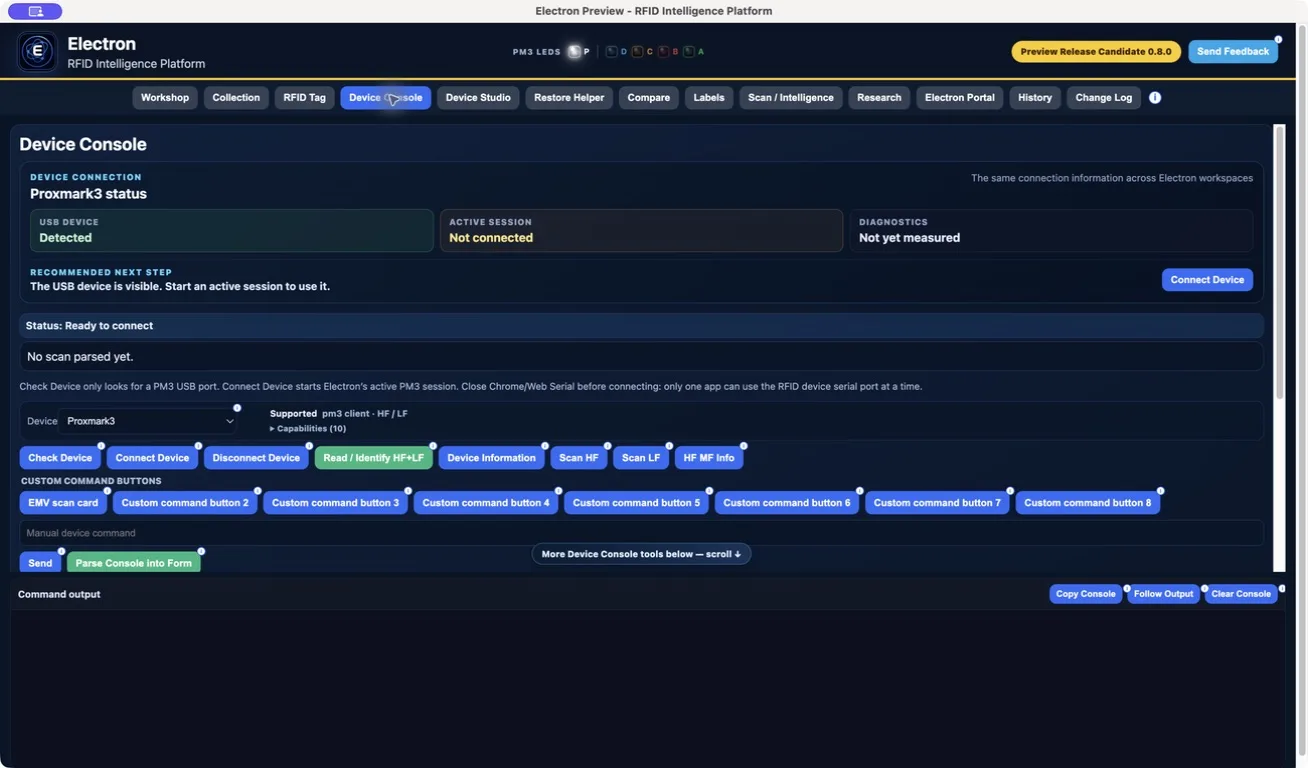Click the info badge on Disconnect Device
This screenshot has height=768, width=1308.
[309, 446]
